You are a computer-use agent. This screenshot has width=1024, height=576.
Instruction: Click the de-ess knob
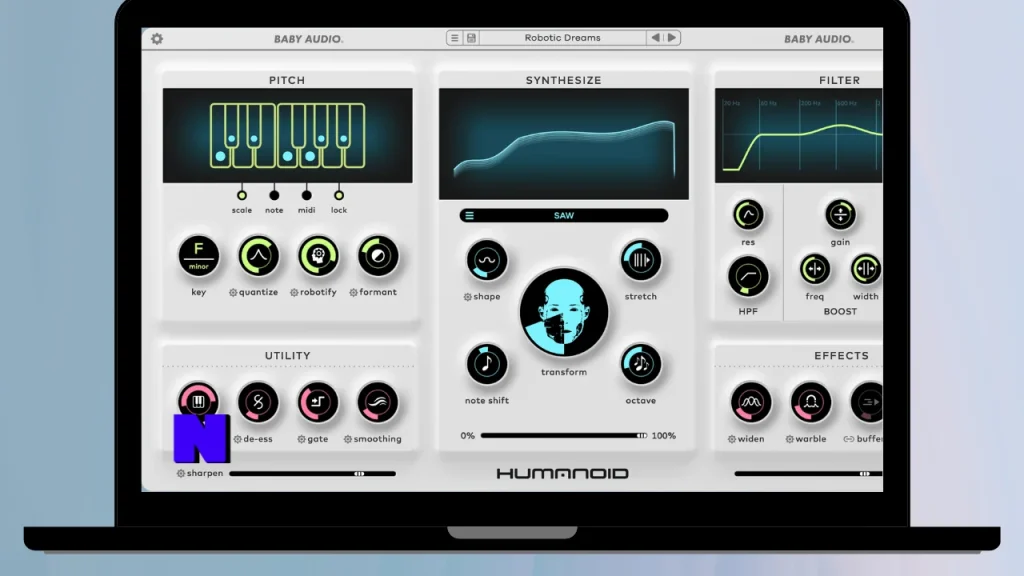(258, 402)
